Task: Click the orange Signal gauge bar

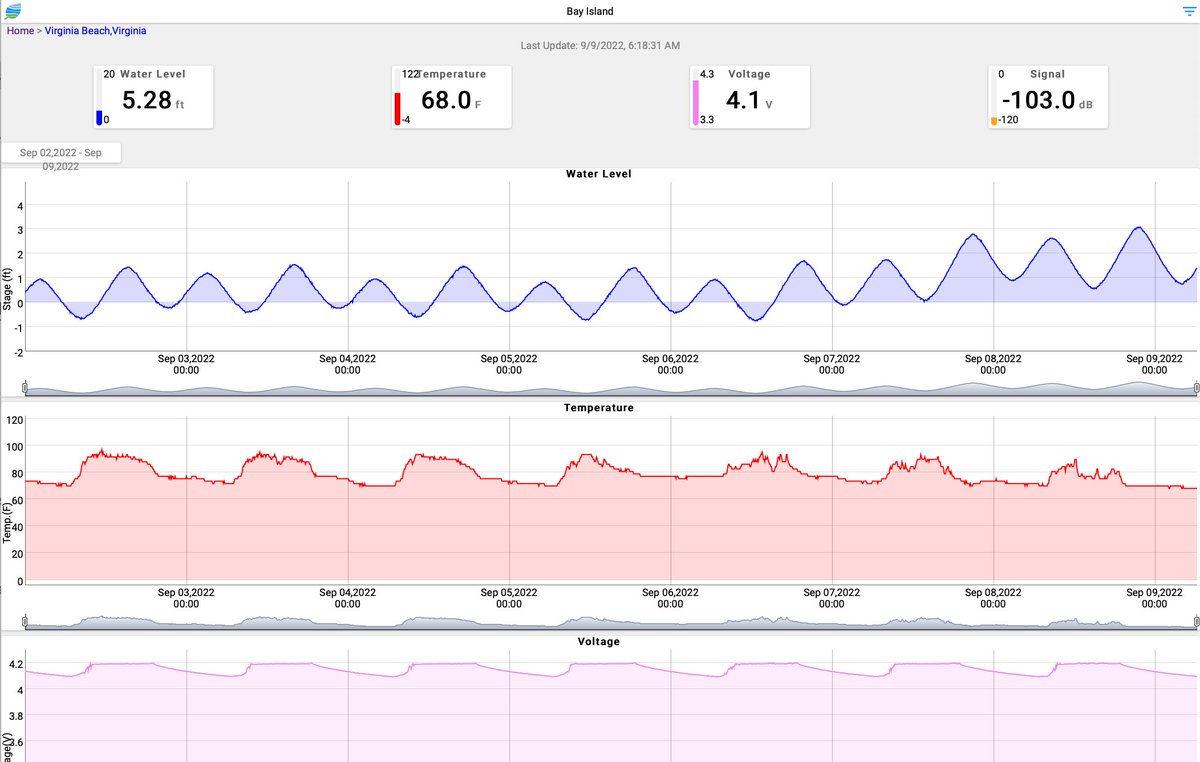Action: 992,118
